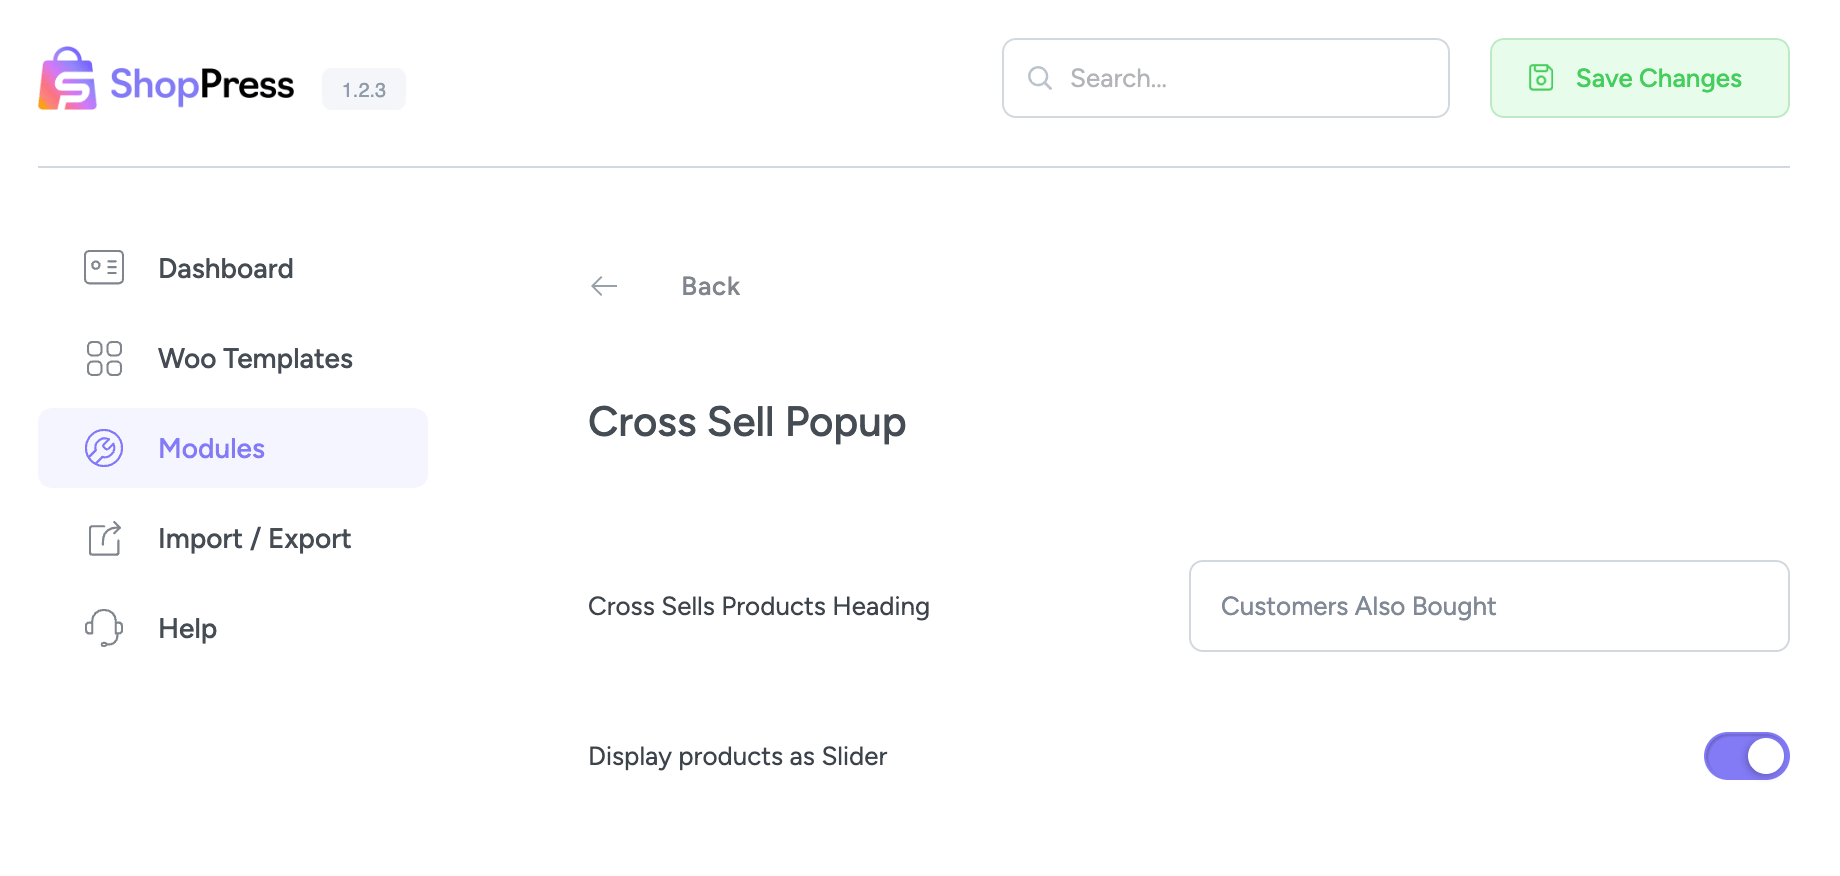The image size is (1840, 876).
Task: Click the Help headset icon
Action: pos(104,628)
